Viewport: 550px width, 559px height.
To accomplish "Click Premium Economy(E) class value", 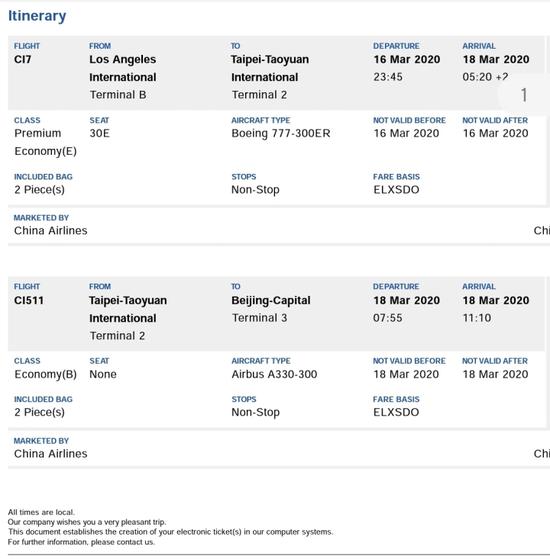I will click(x=45, y=142).
